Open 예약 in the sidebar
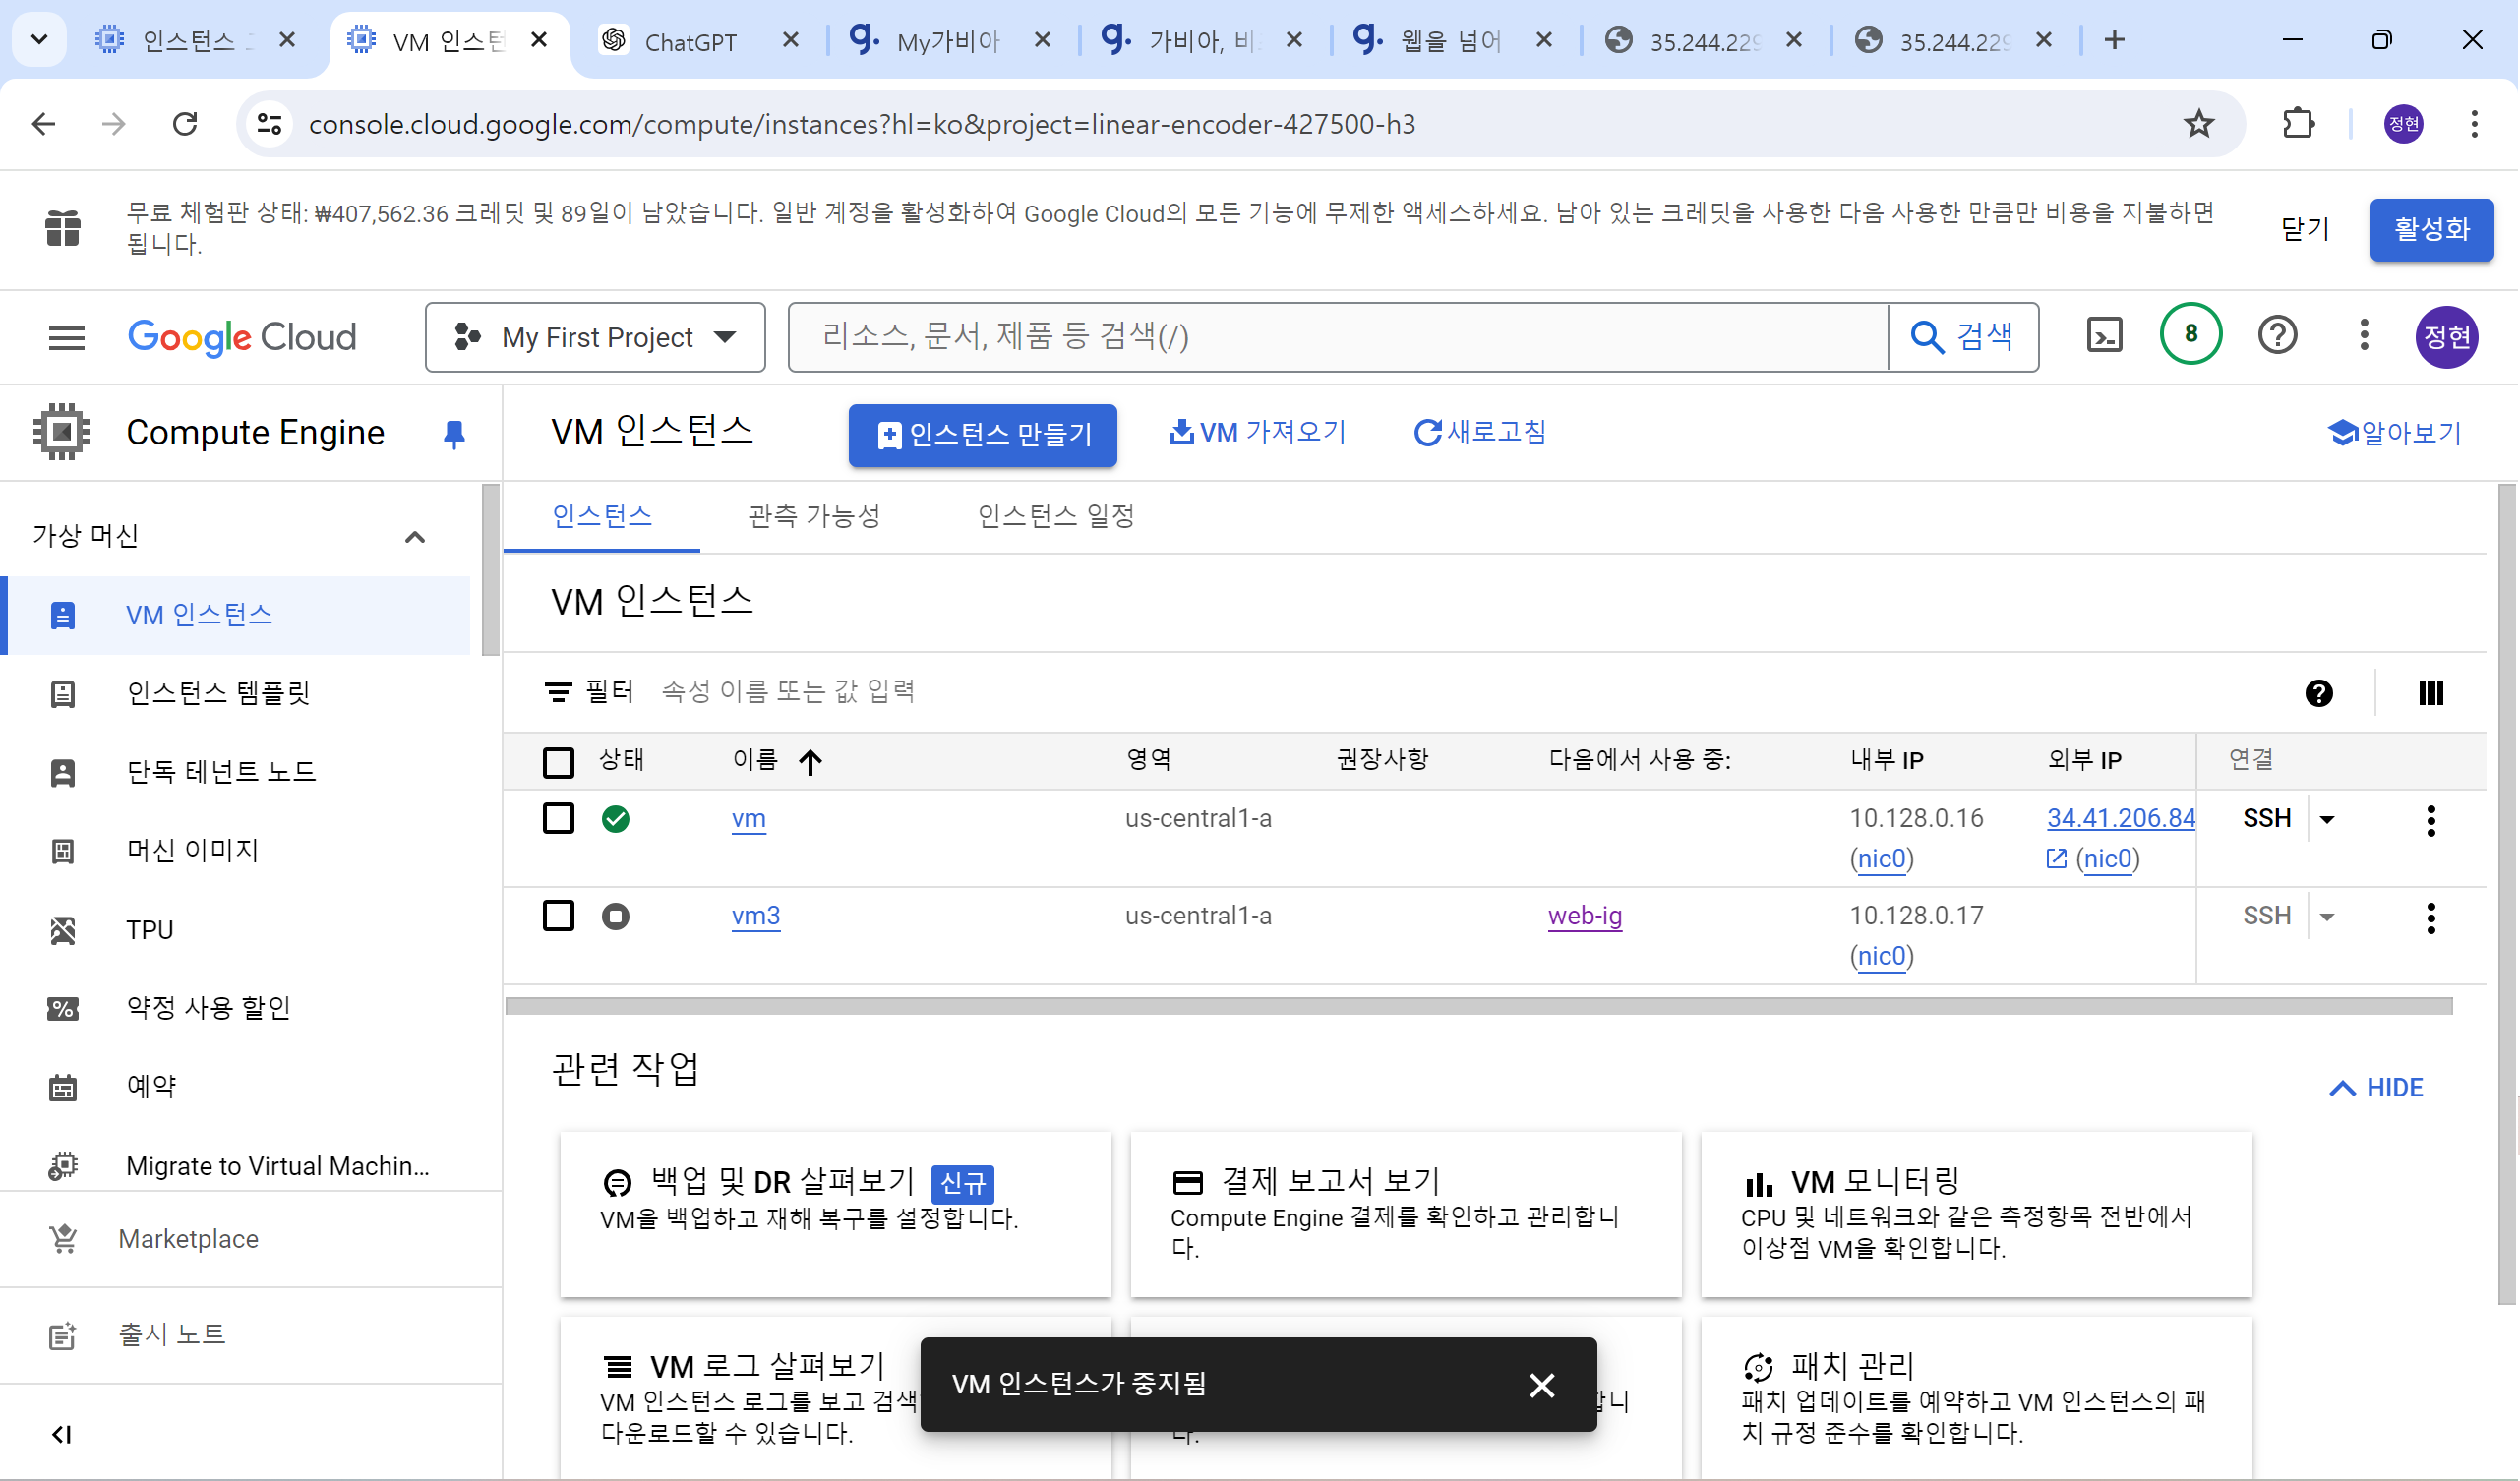The width and height of the screenshot is (2520, 1481). point(151,1087)
